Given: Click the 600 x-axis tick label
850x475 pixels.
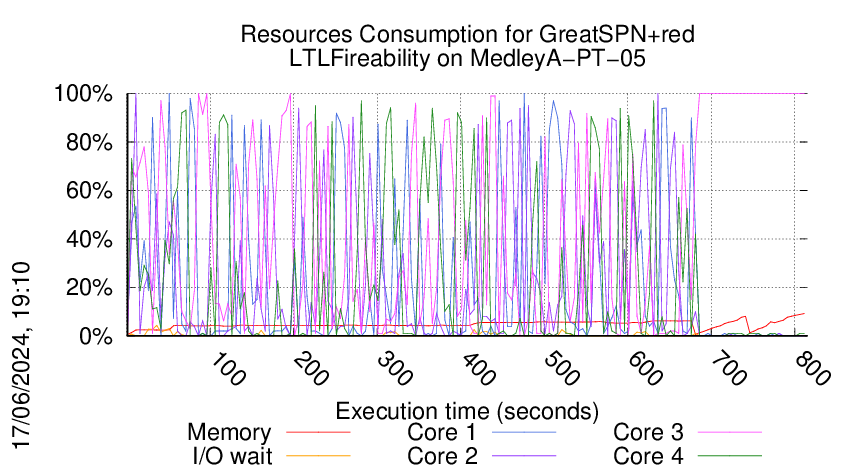Looking at the screenshot, I should (645, 369).
